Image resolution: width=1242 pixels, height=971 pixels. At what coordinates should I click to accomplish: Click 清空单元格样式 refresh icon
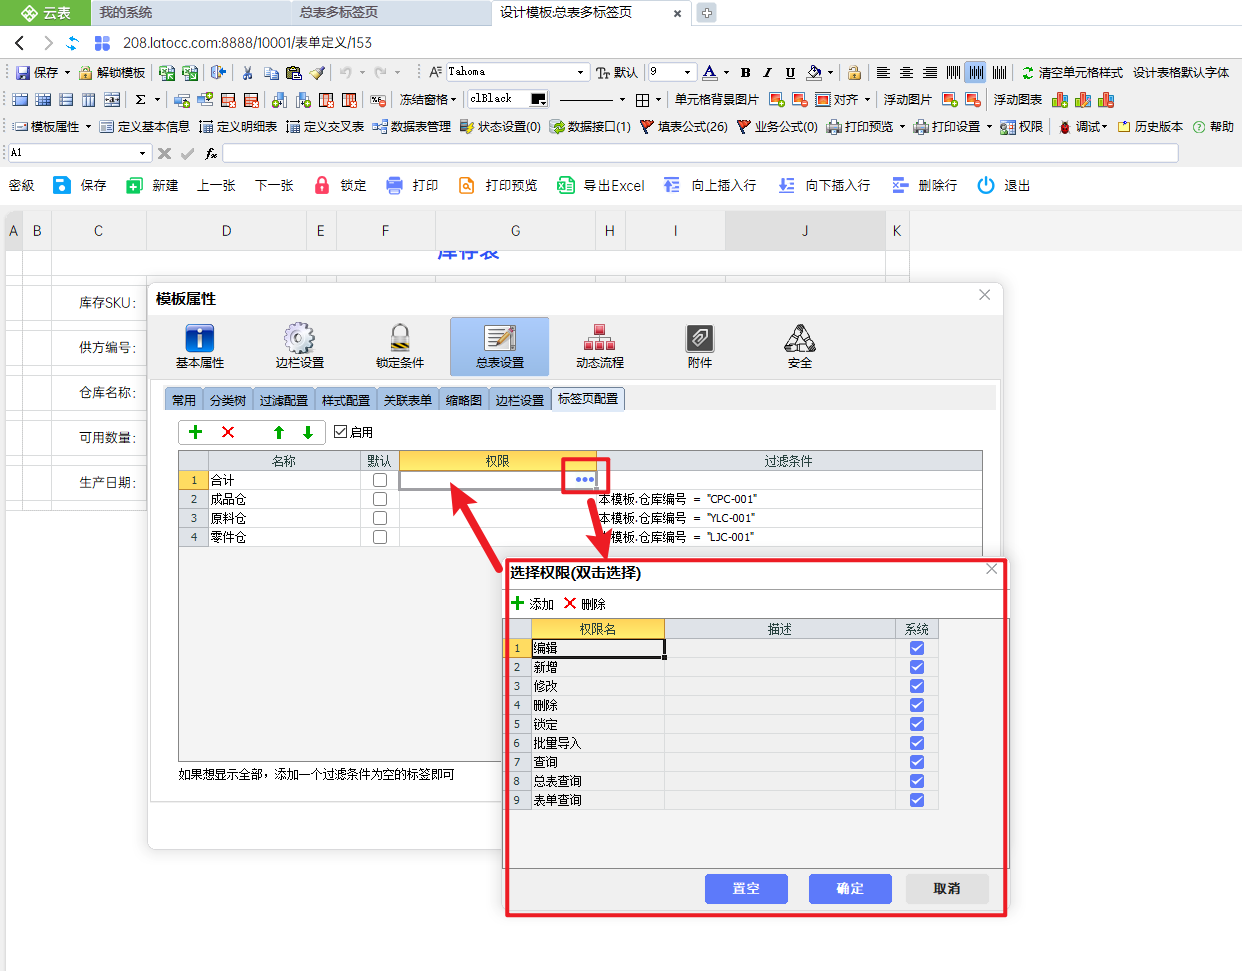tap(1028, 72)
